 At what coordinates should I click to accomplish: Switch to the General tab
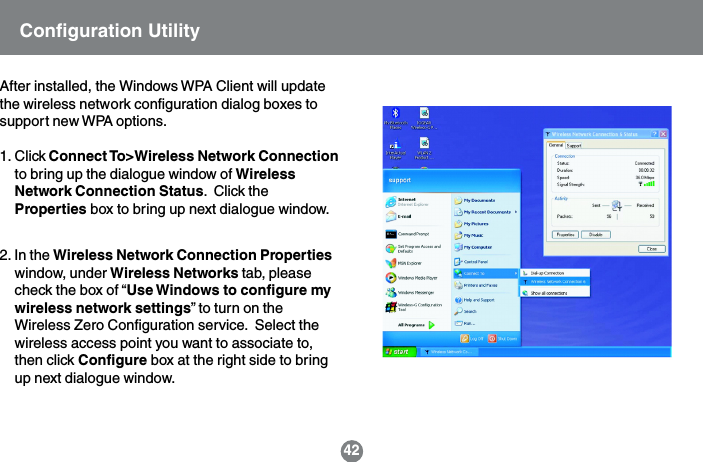[555, 145]
